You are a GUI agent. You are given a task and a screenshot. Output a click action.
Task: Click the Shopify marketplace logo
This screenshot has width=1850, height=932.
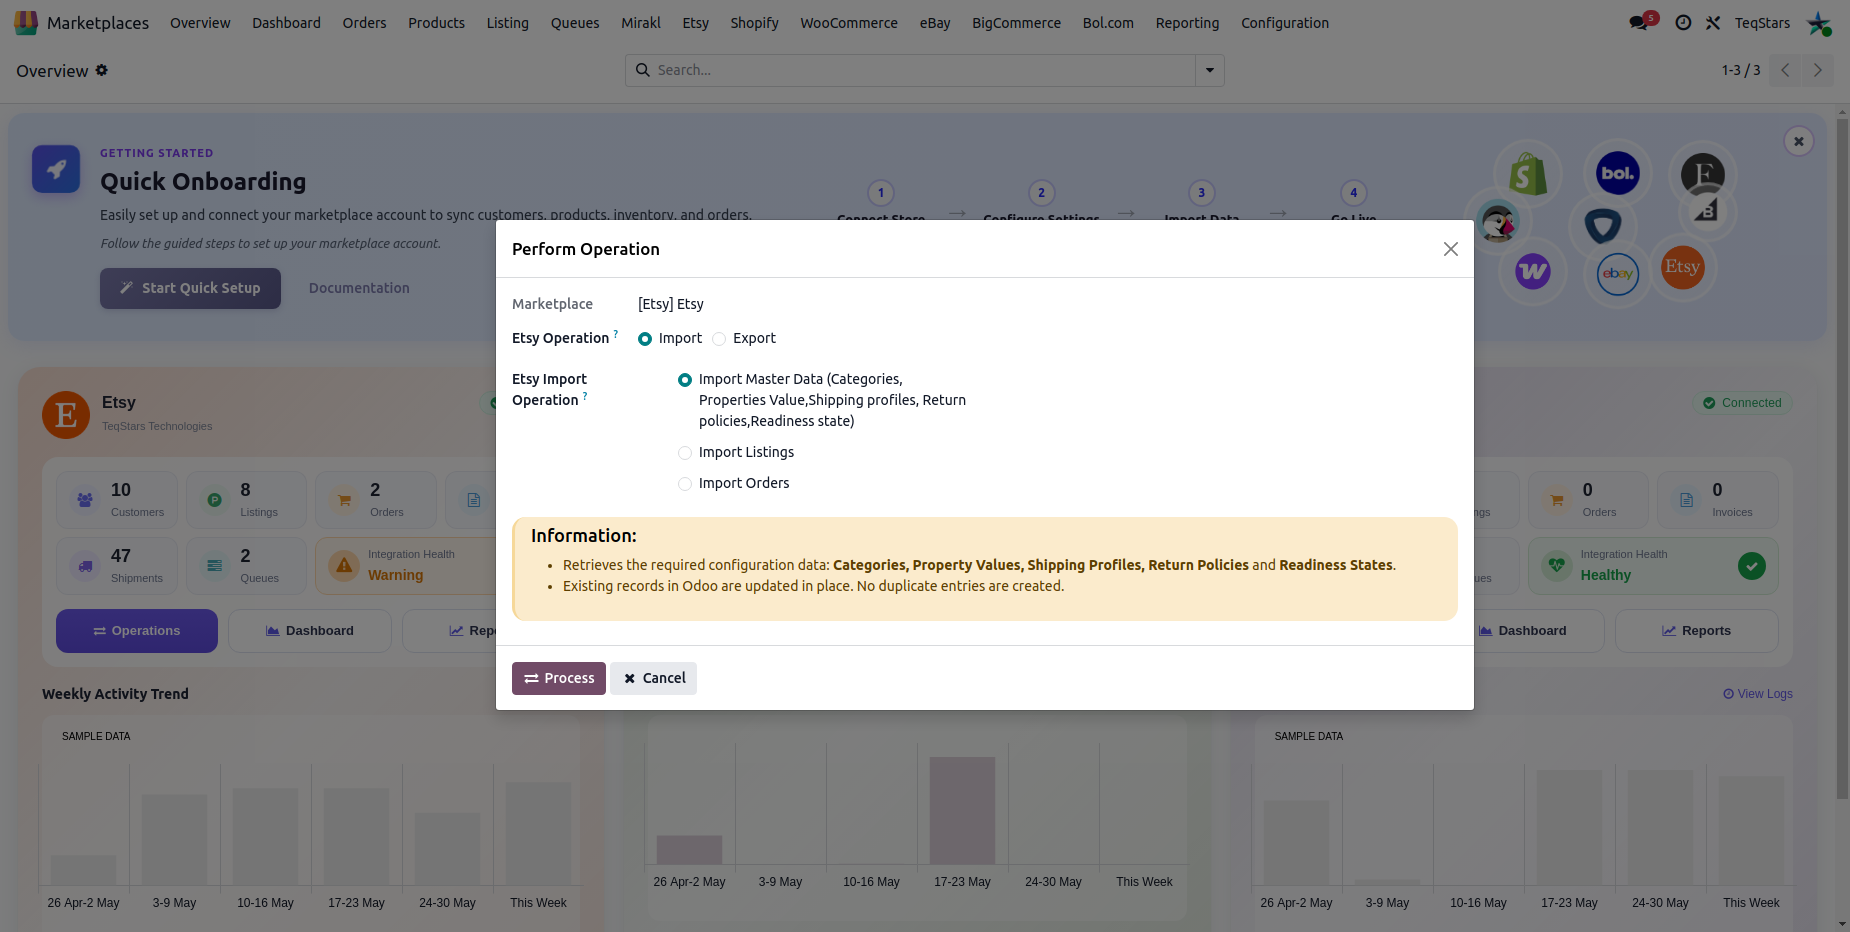1527,174
